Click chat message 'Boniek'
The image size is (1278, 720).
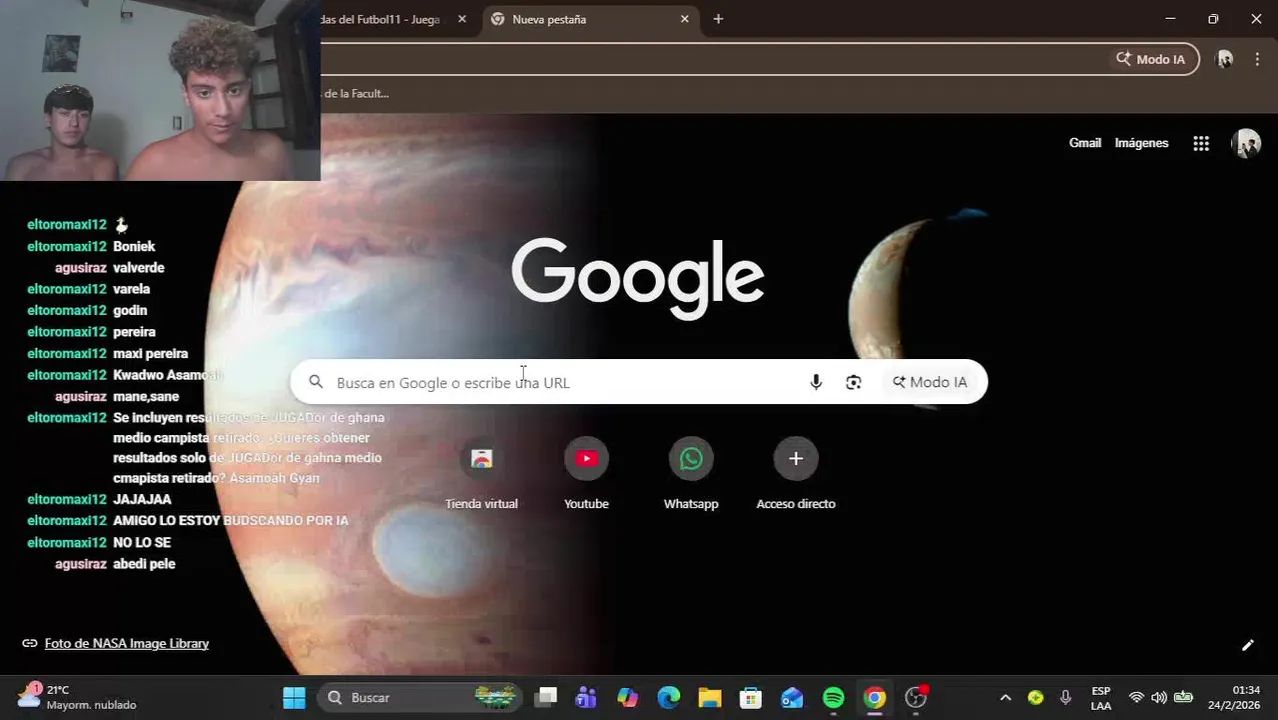click(134, 246)
